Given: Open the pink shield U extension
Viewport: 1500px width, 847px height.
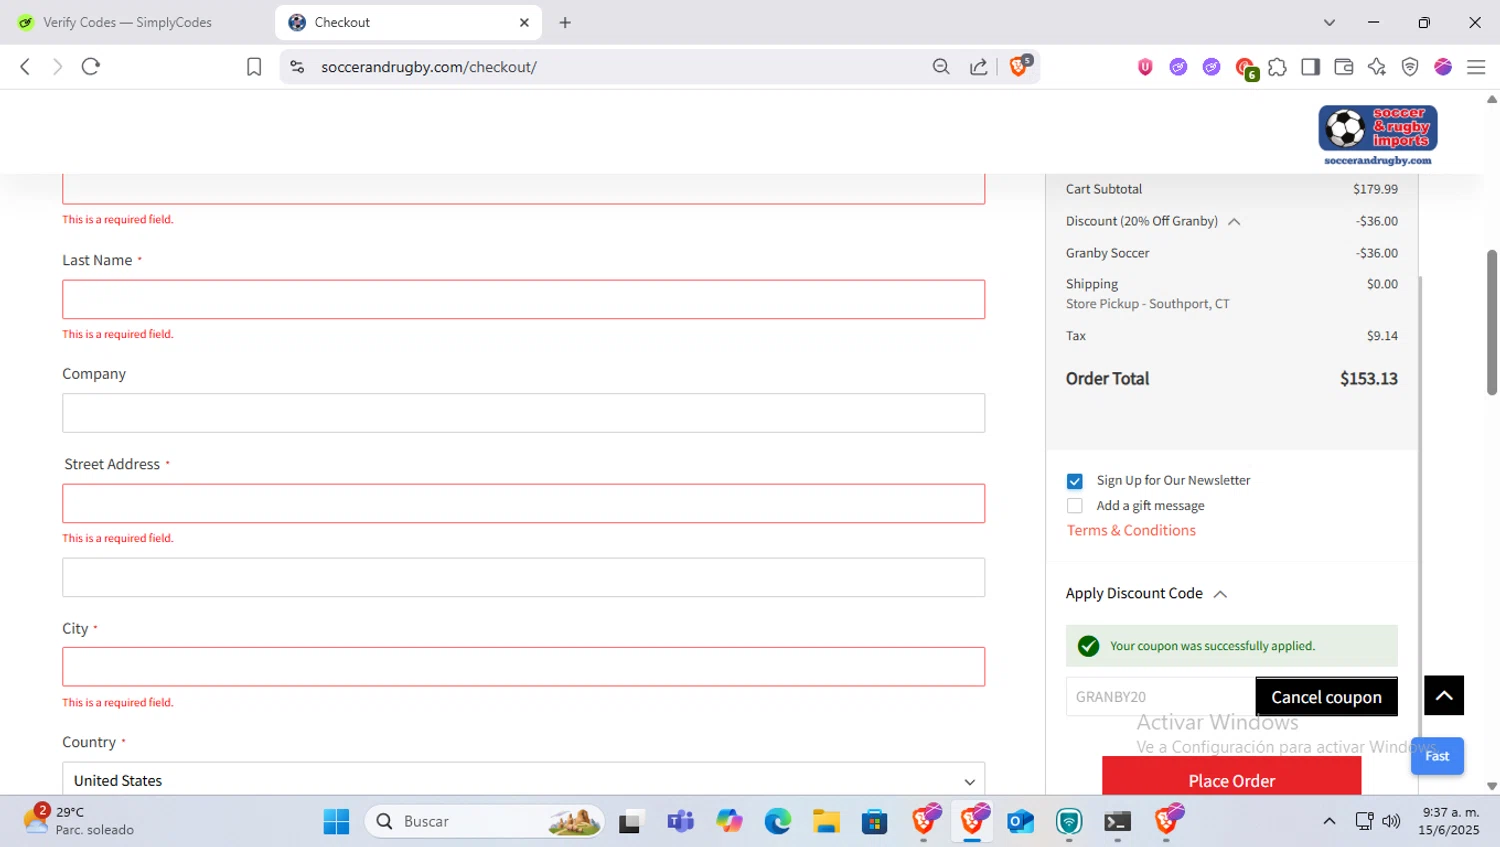Looking at the screenshot, I should pyautogui.click(x=1145, y=67).
